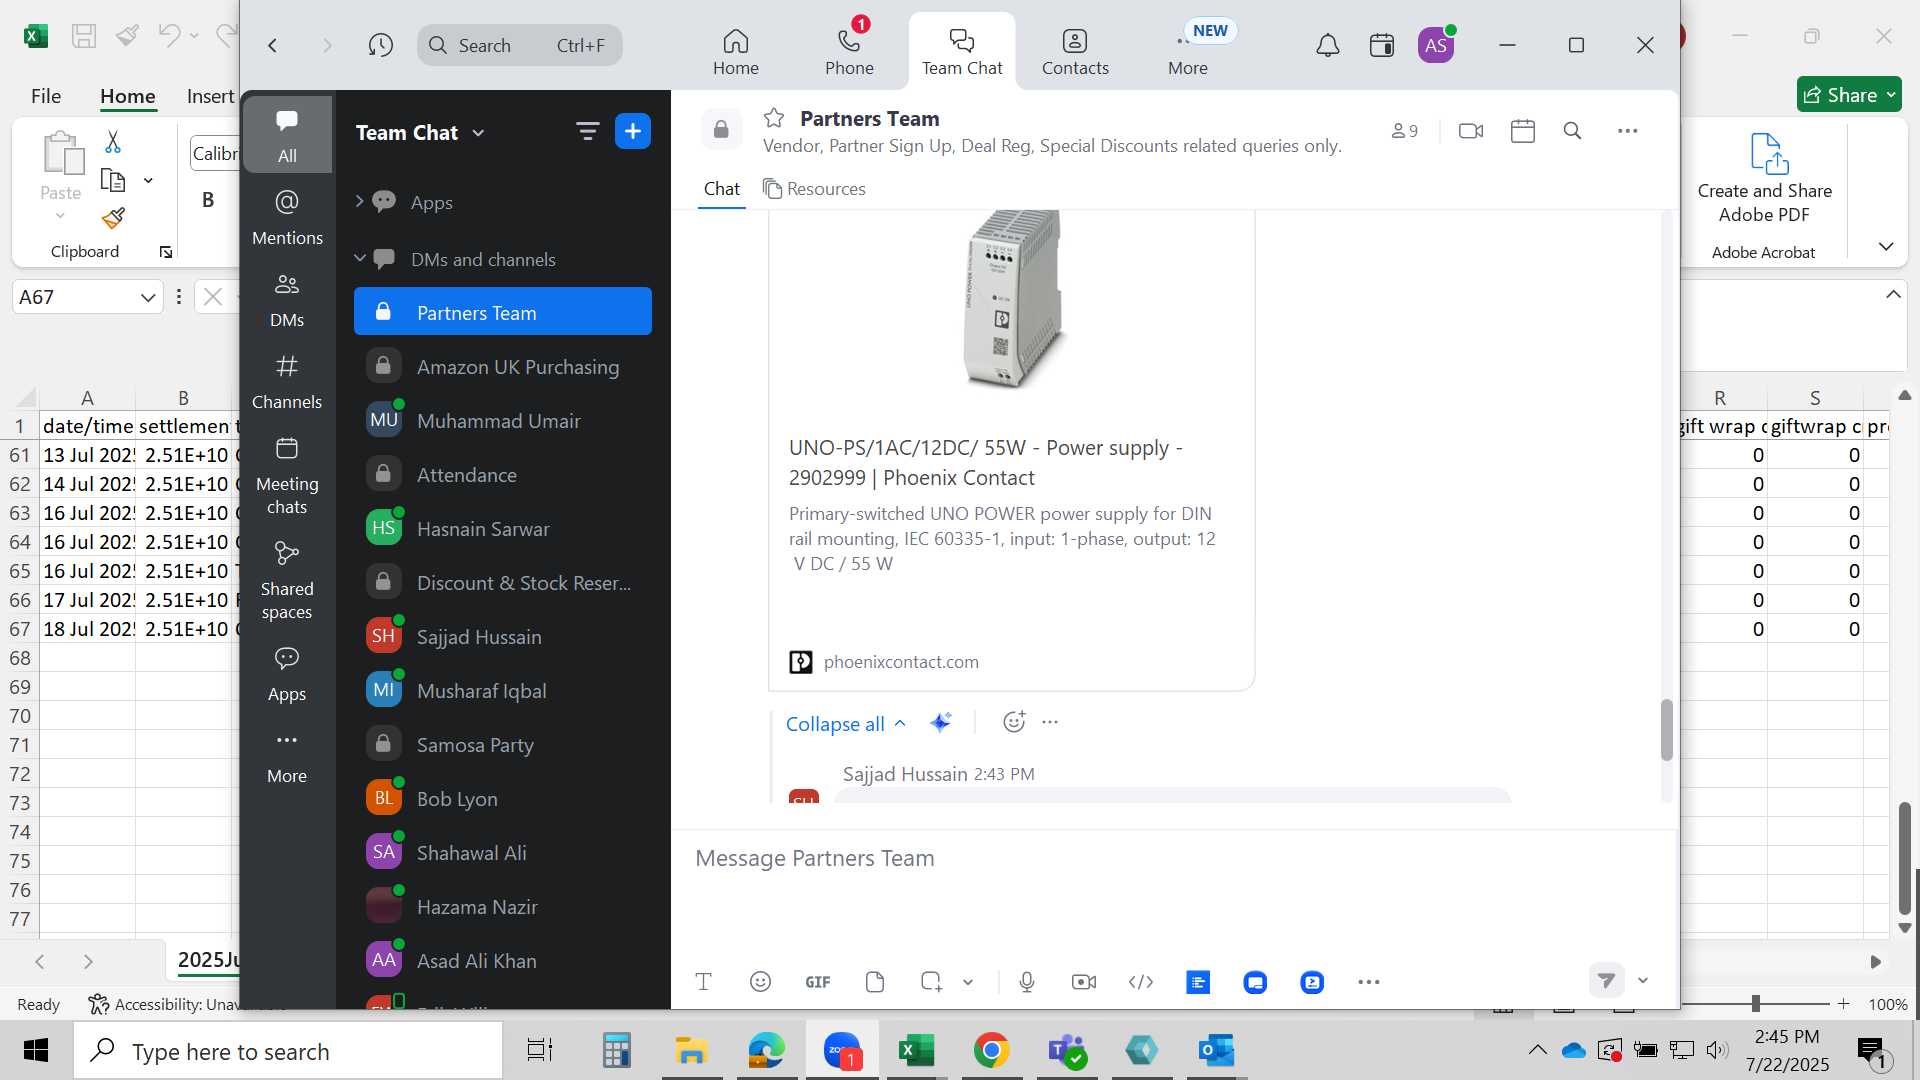Open Channels in the sidebar
The width and height of the screenshot is (1920, 1080).
(x=287, y=382)
